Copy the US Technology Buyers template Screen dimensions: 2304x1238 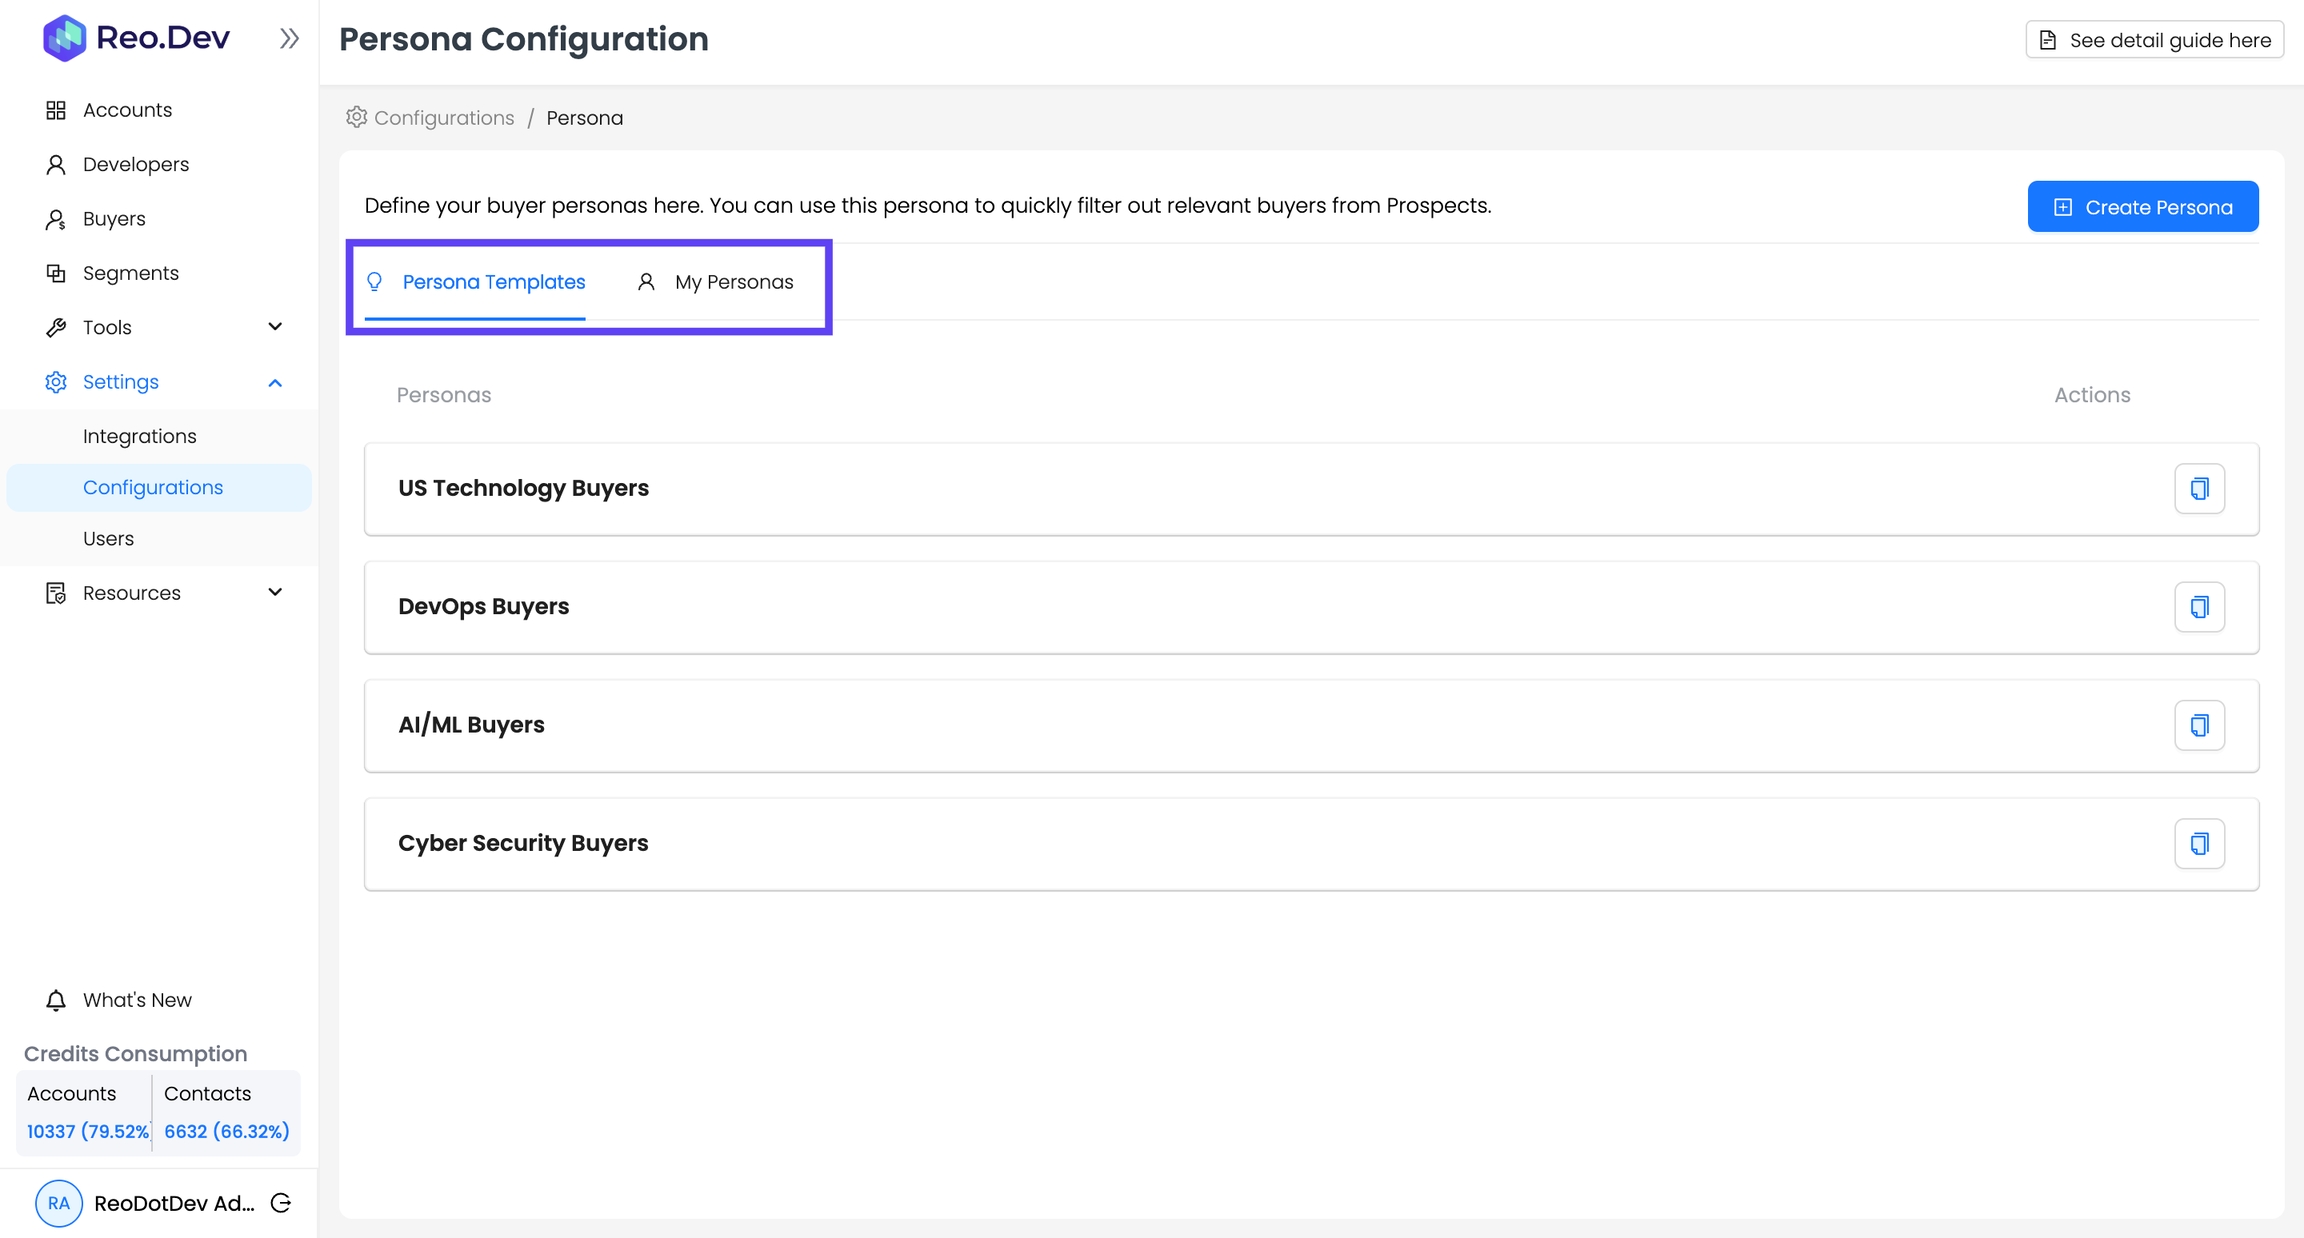pyautogui.click(x=2199, y=489)
